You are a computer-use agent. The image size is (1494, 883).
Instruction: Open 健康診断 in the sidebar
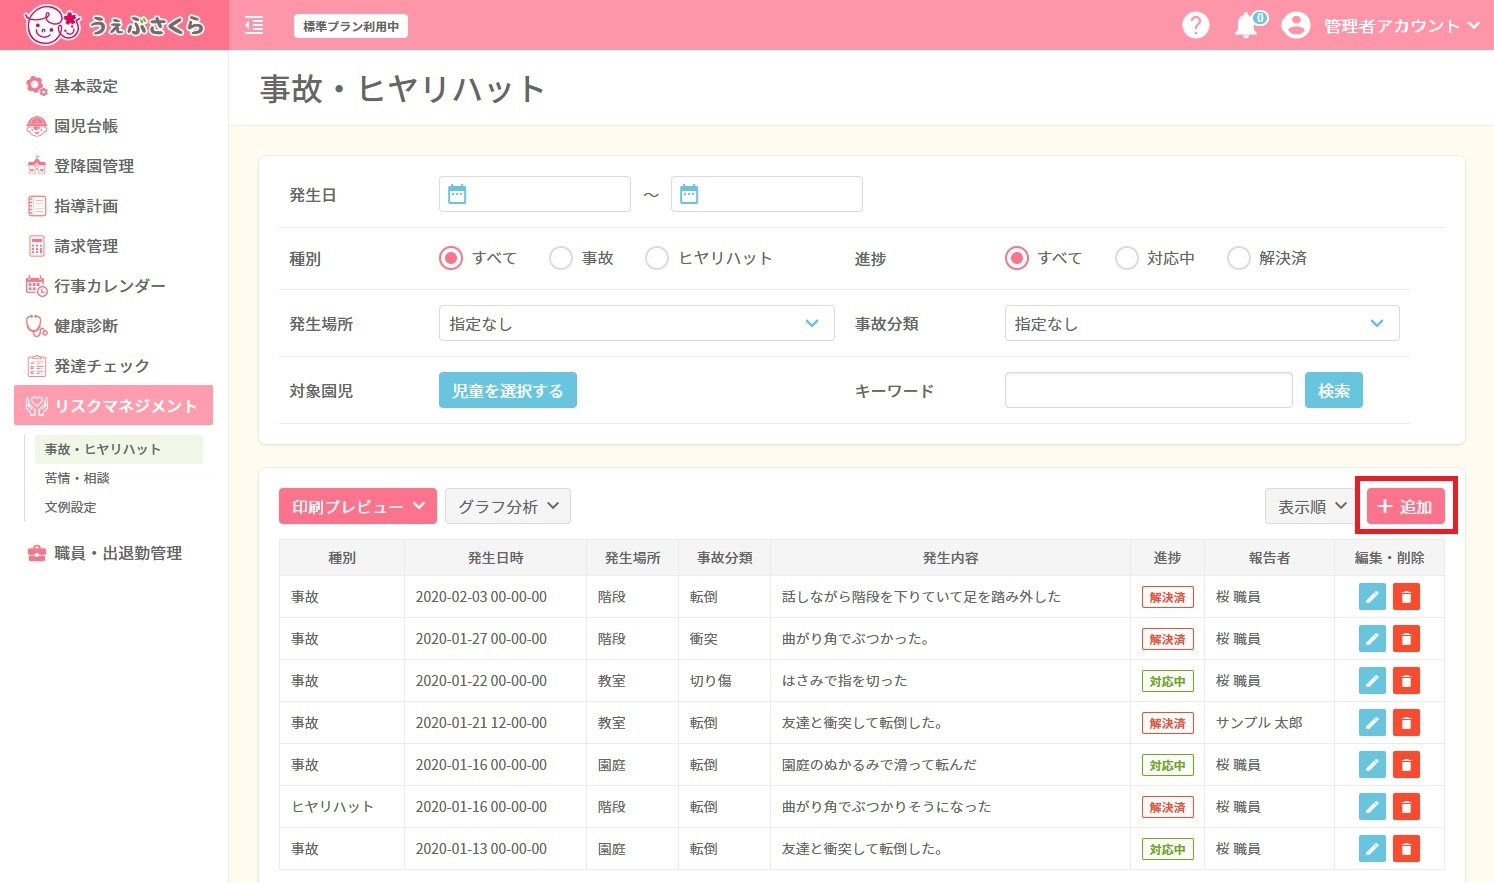(85, 326)
